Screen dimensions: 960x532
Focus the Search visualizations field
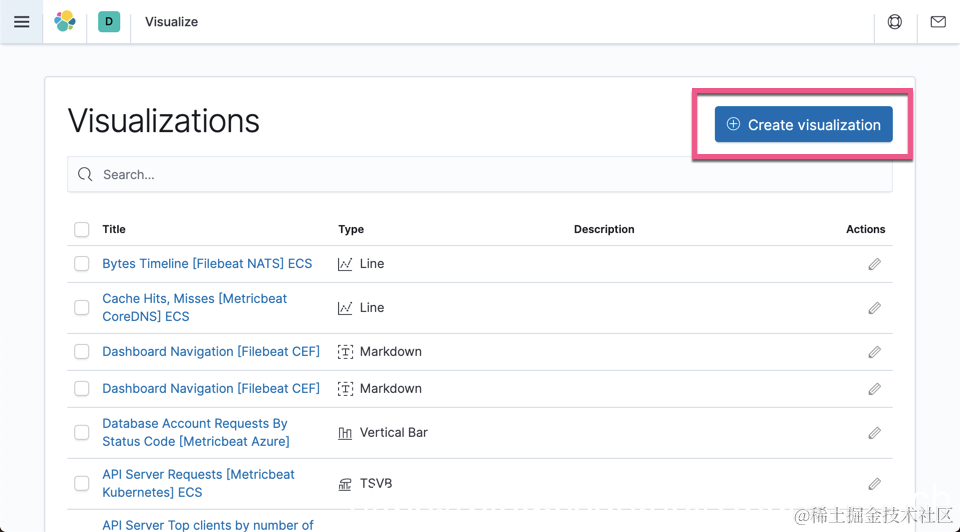[479, 174]
